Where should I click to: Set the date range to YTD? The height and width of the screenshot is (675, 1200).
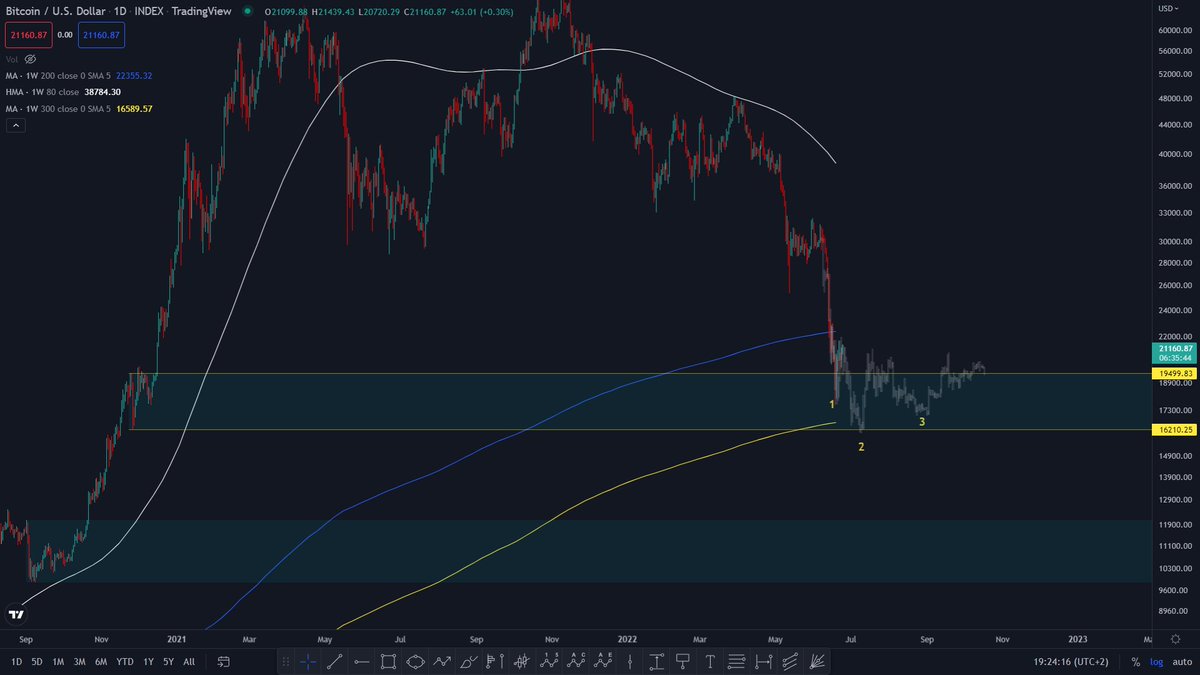pyautogui.click(x=125, y=661)
